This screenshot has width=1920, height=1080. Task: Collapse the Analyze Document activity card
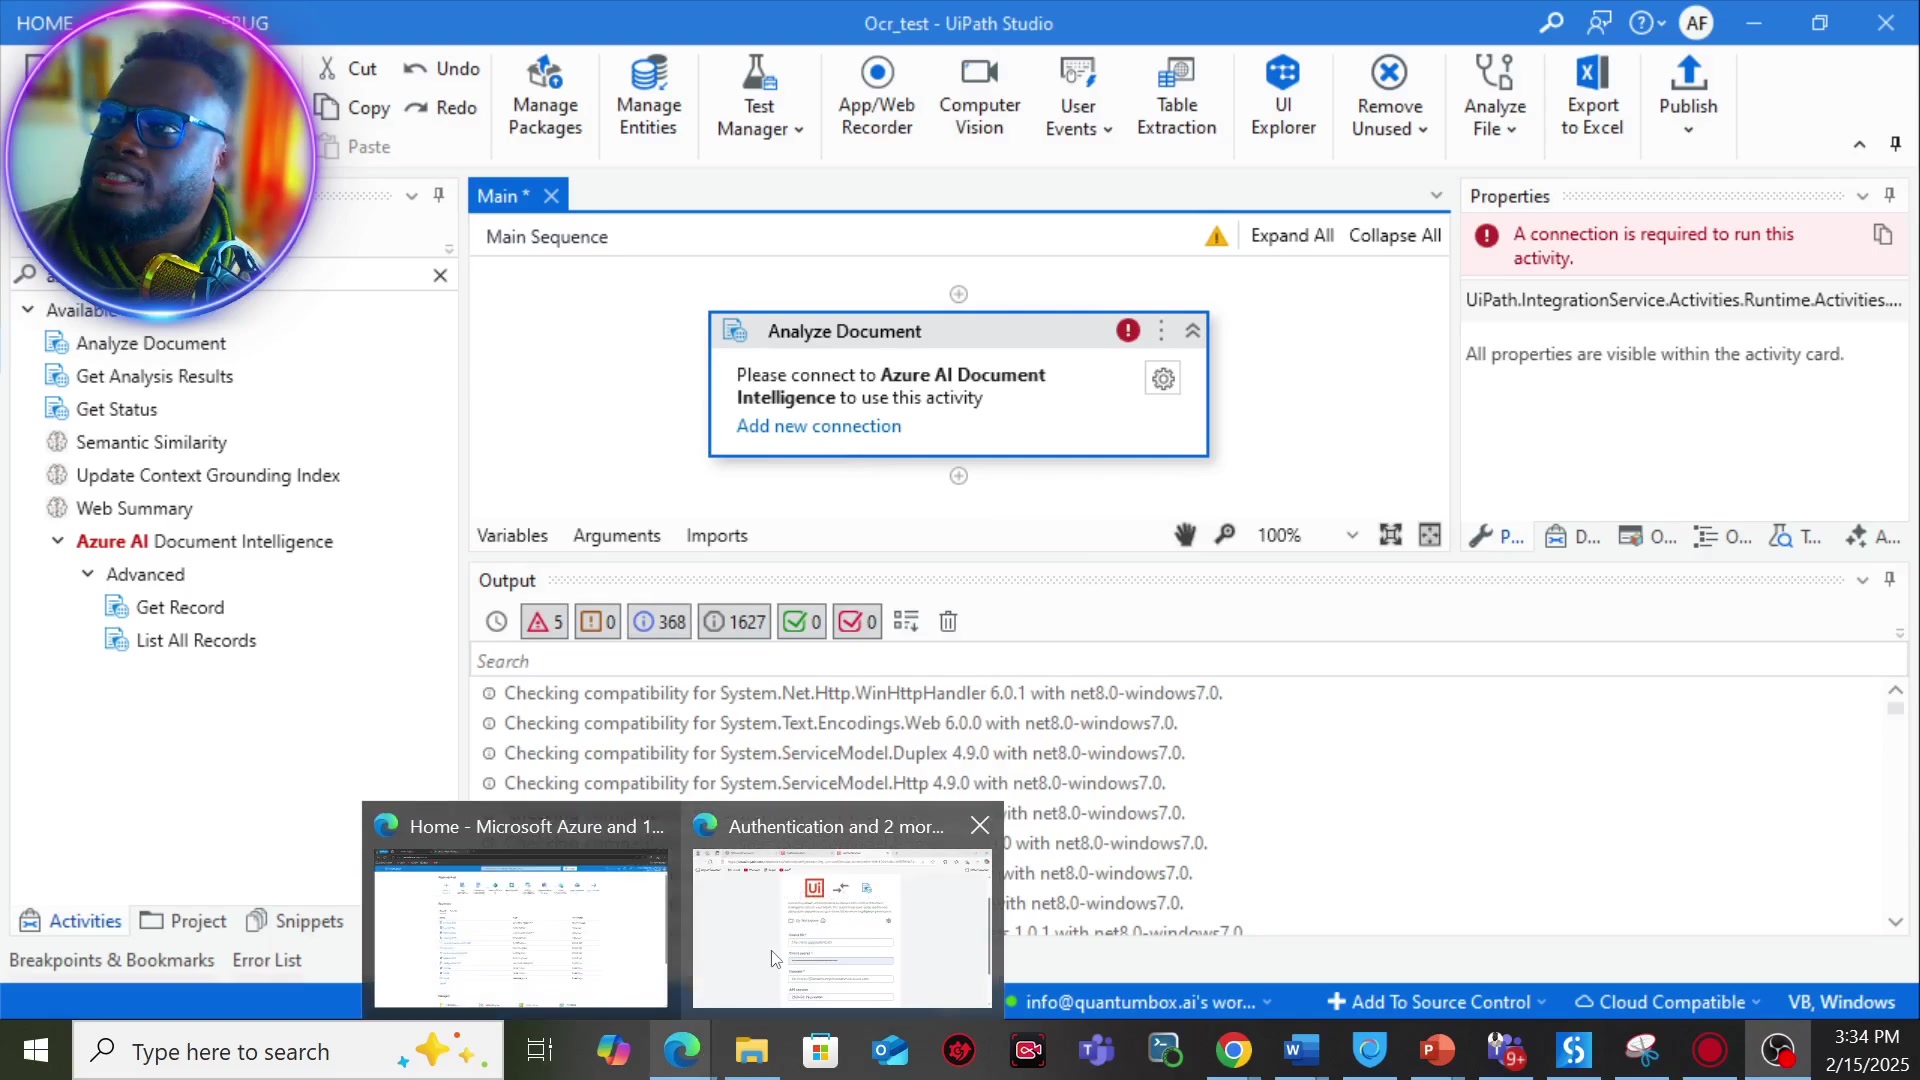coord(1193,331)
